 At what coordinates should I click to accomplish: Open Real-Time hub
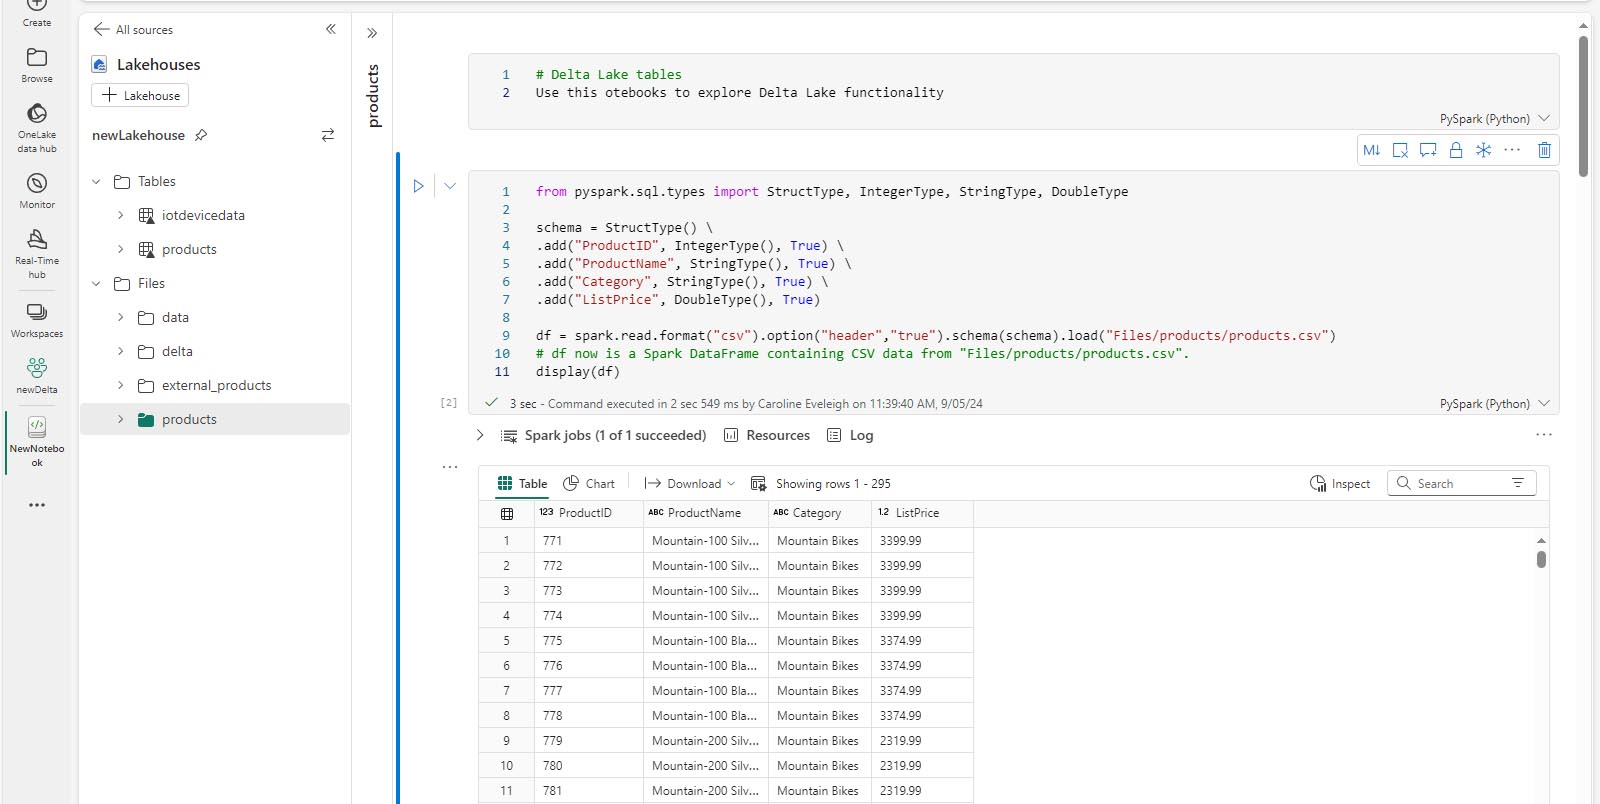[37, 253]
